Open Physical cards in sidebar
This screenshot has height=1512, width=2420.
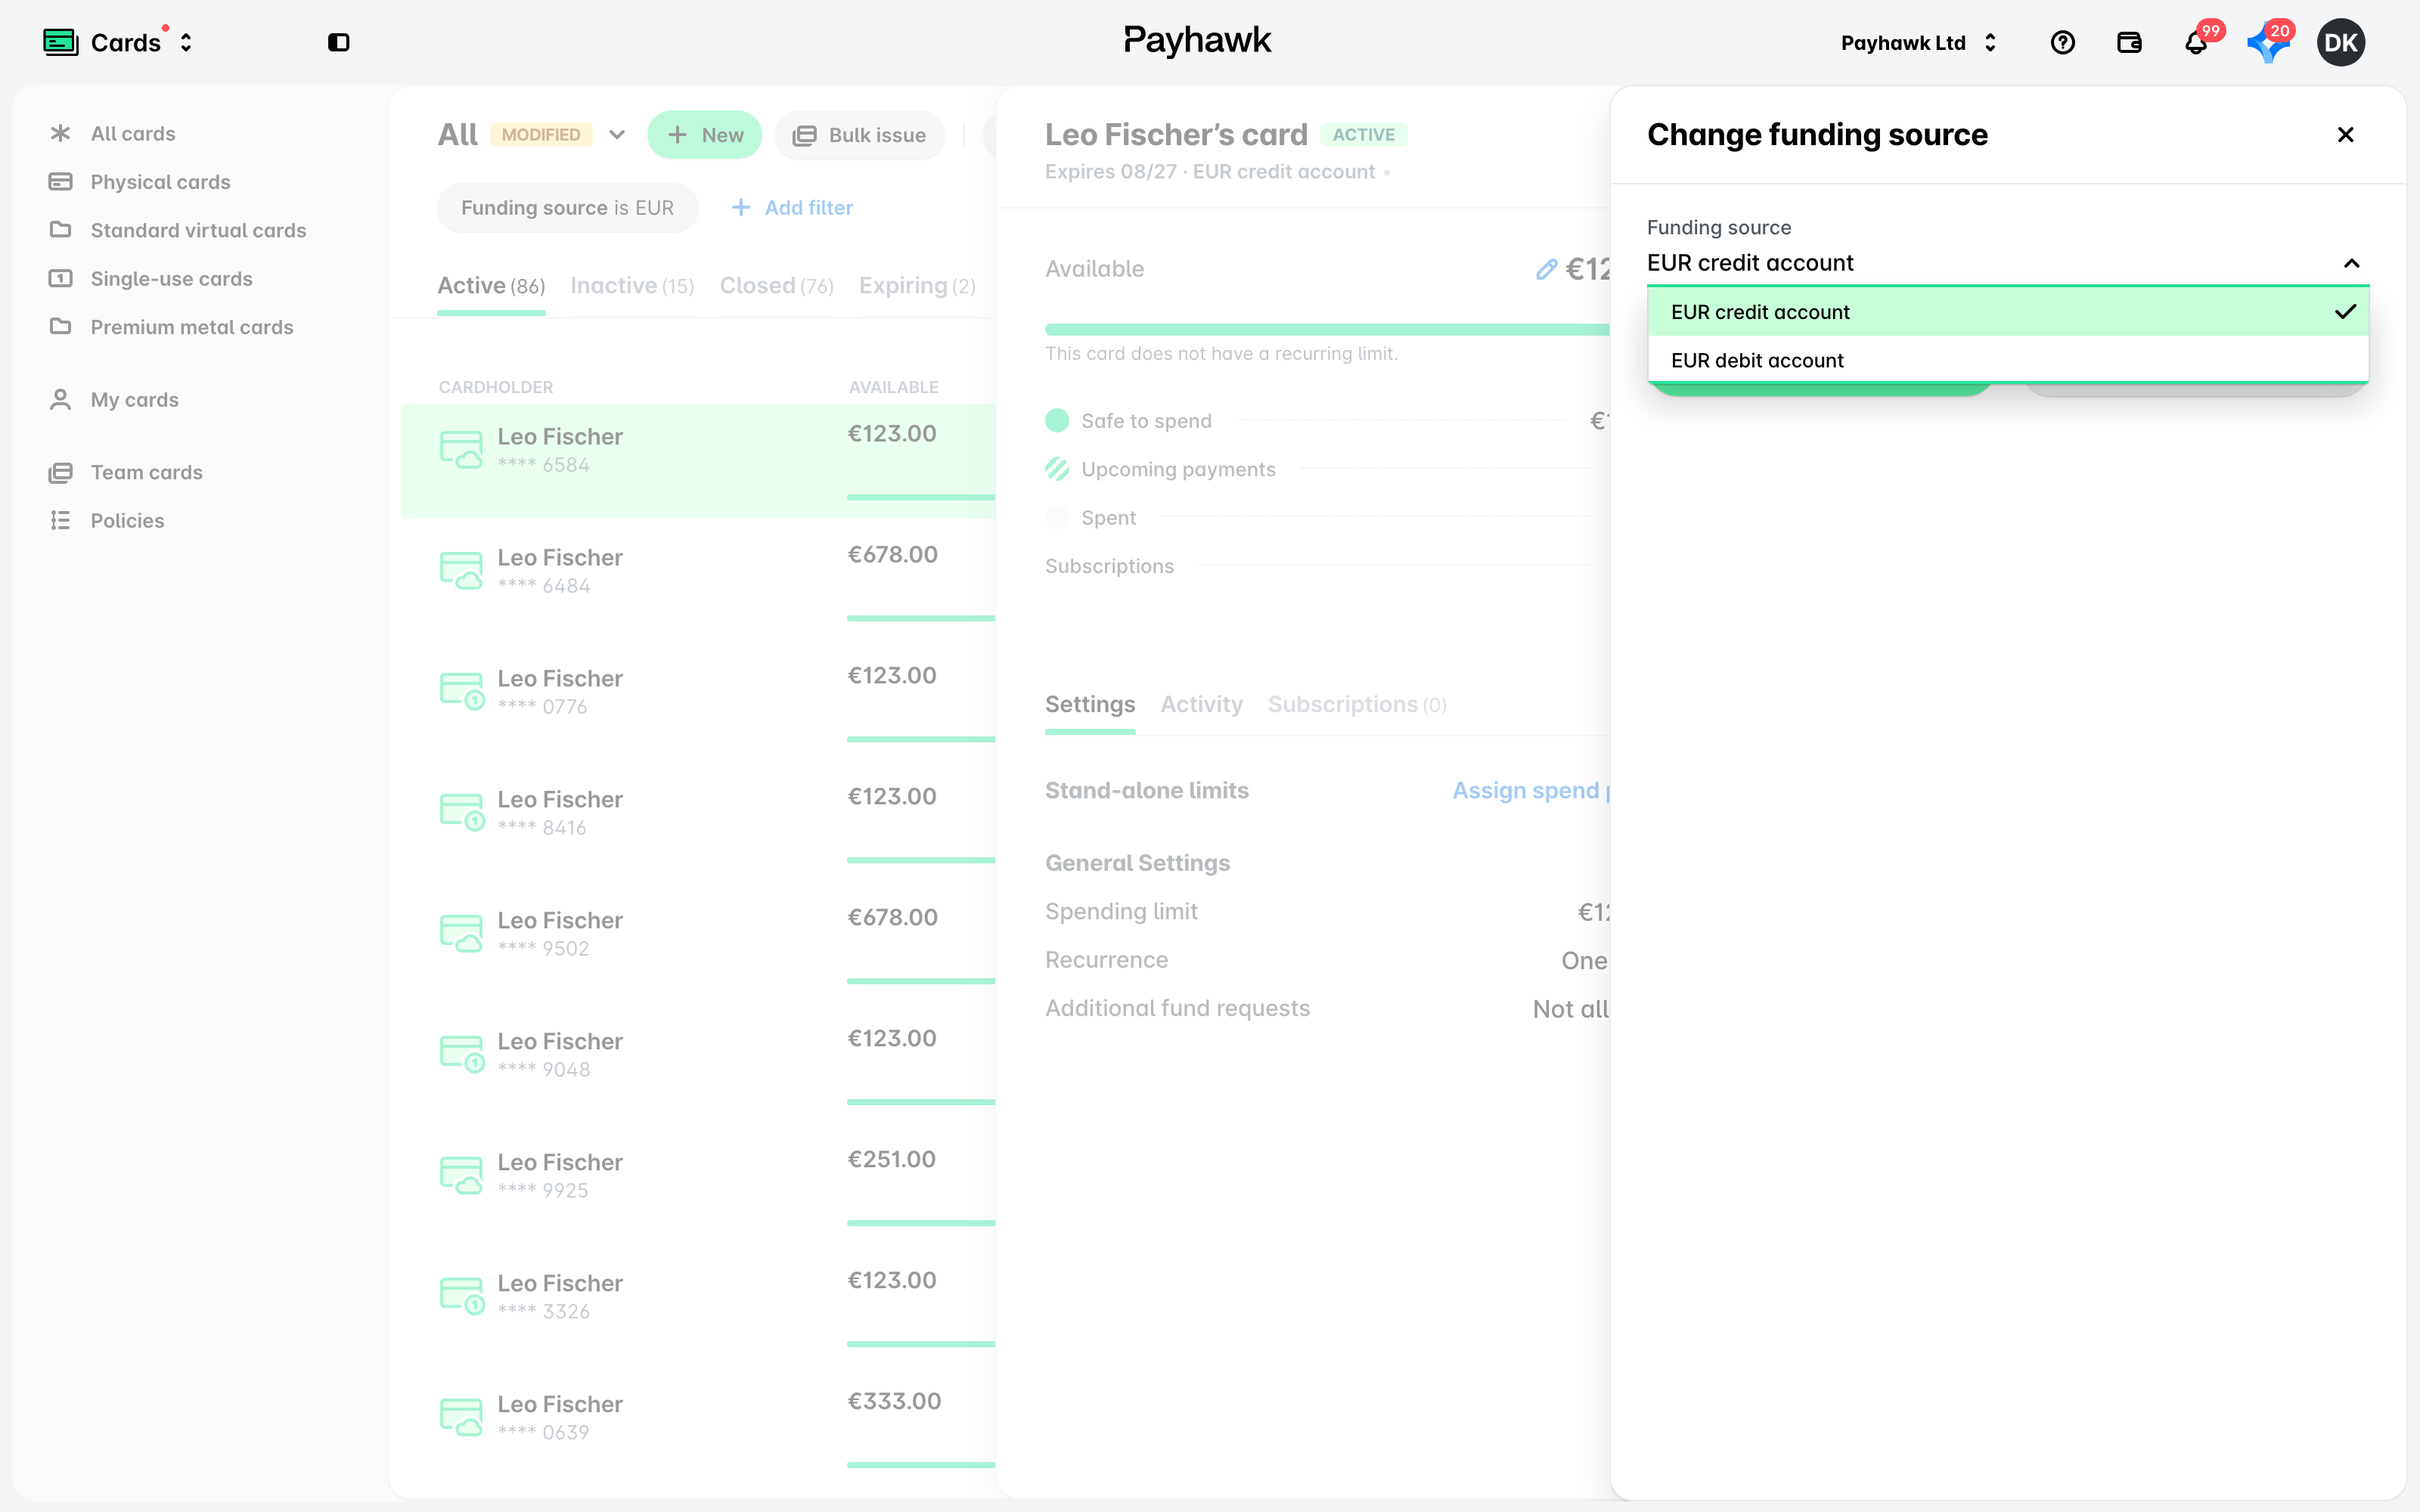tap(160, 182)
